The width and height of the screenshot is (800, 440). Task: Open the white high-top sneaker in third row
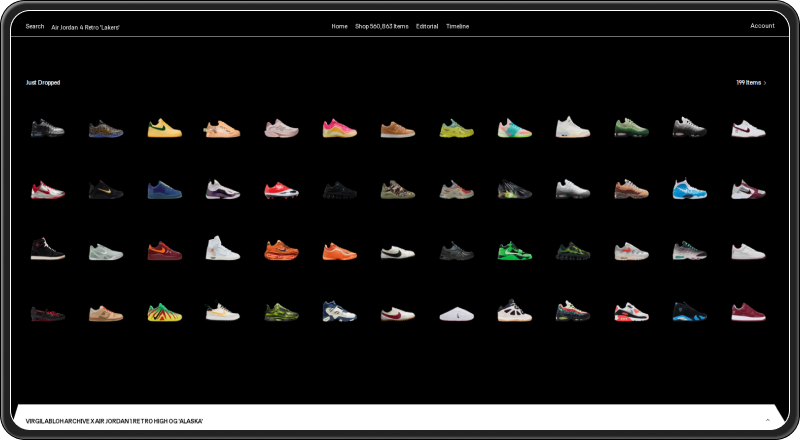222,249
